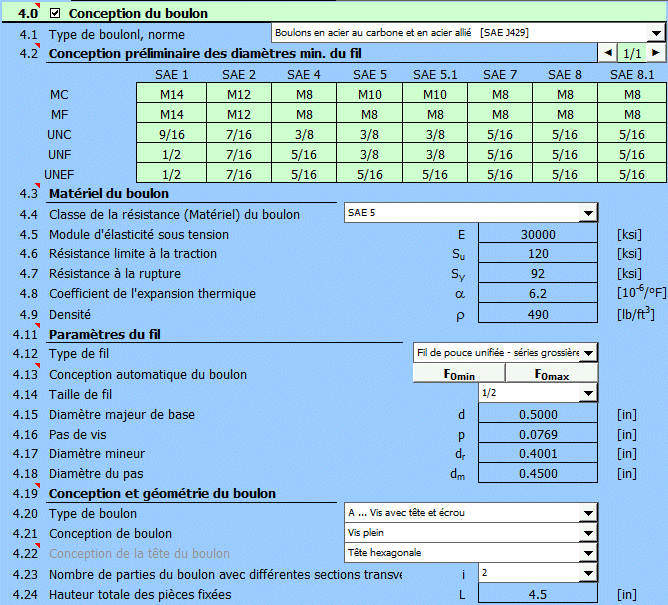Screen dimensions: 668x605
Task: Click the 4.0 section number comment marker
Action: [x=37, y=5]
